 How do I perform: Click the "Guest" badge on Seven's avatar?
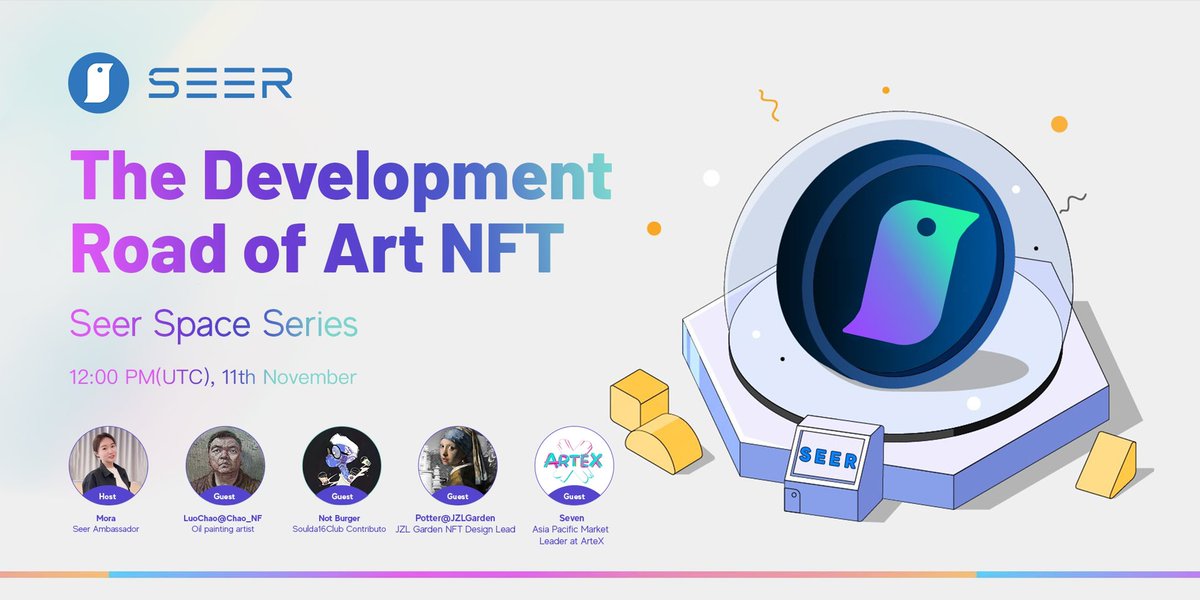click(574, 496)
